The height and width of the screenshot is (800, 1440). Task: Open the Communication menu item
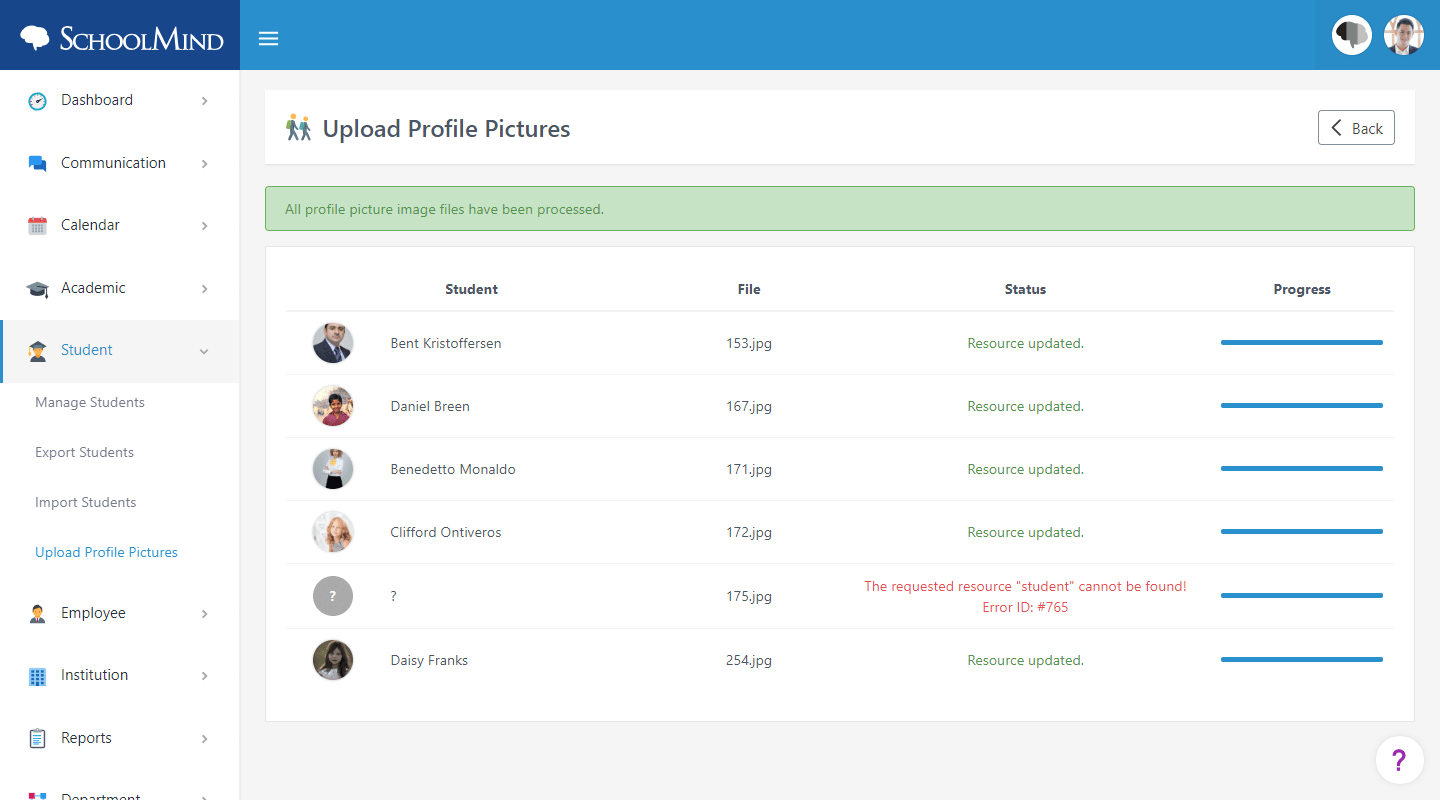(x=120, y=163)
